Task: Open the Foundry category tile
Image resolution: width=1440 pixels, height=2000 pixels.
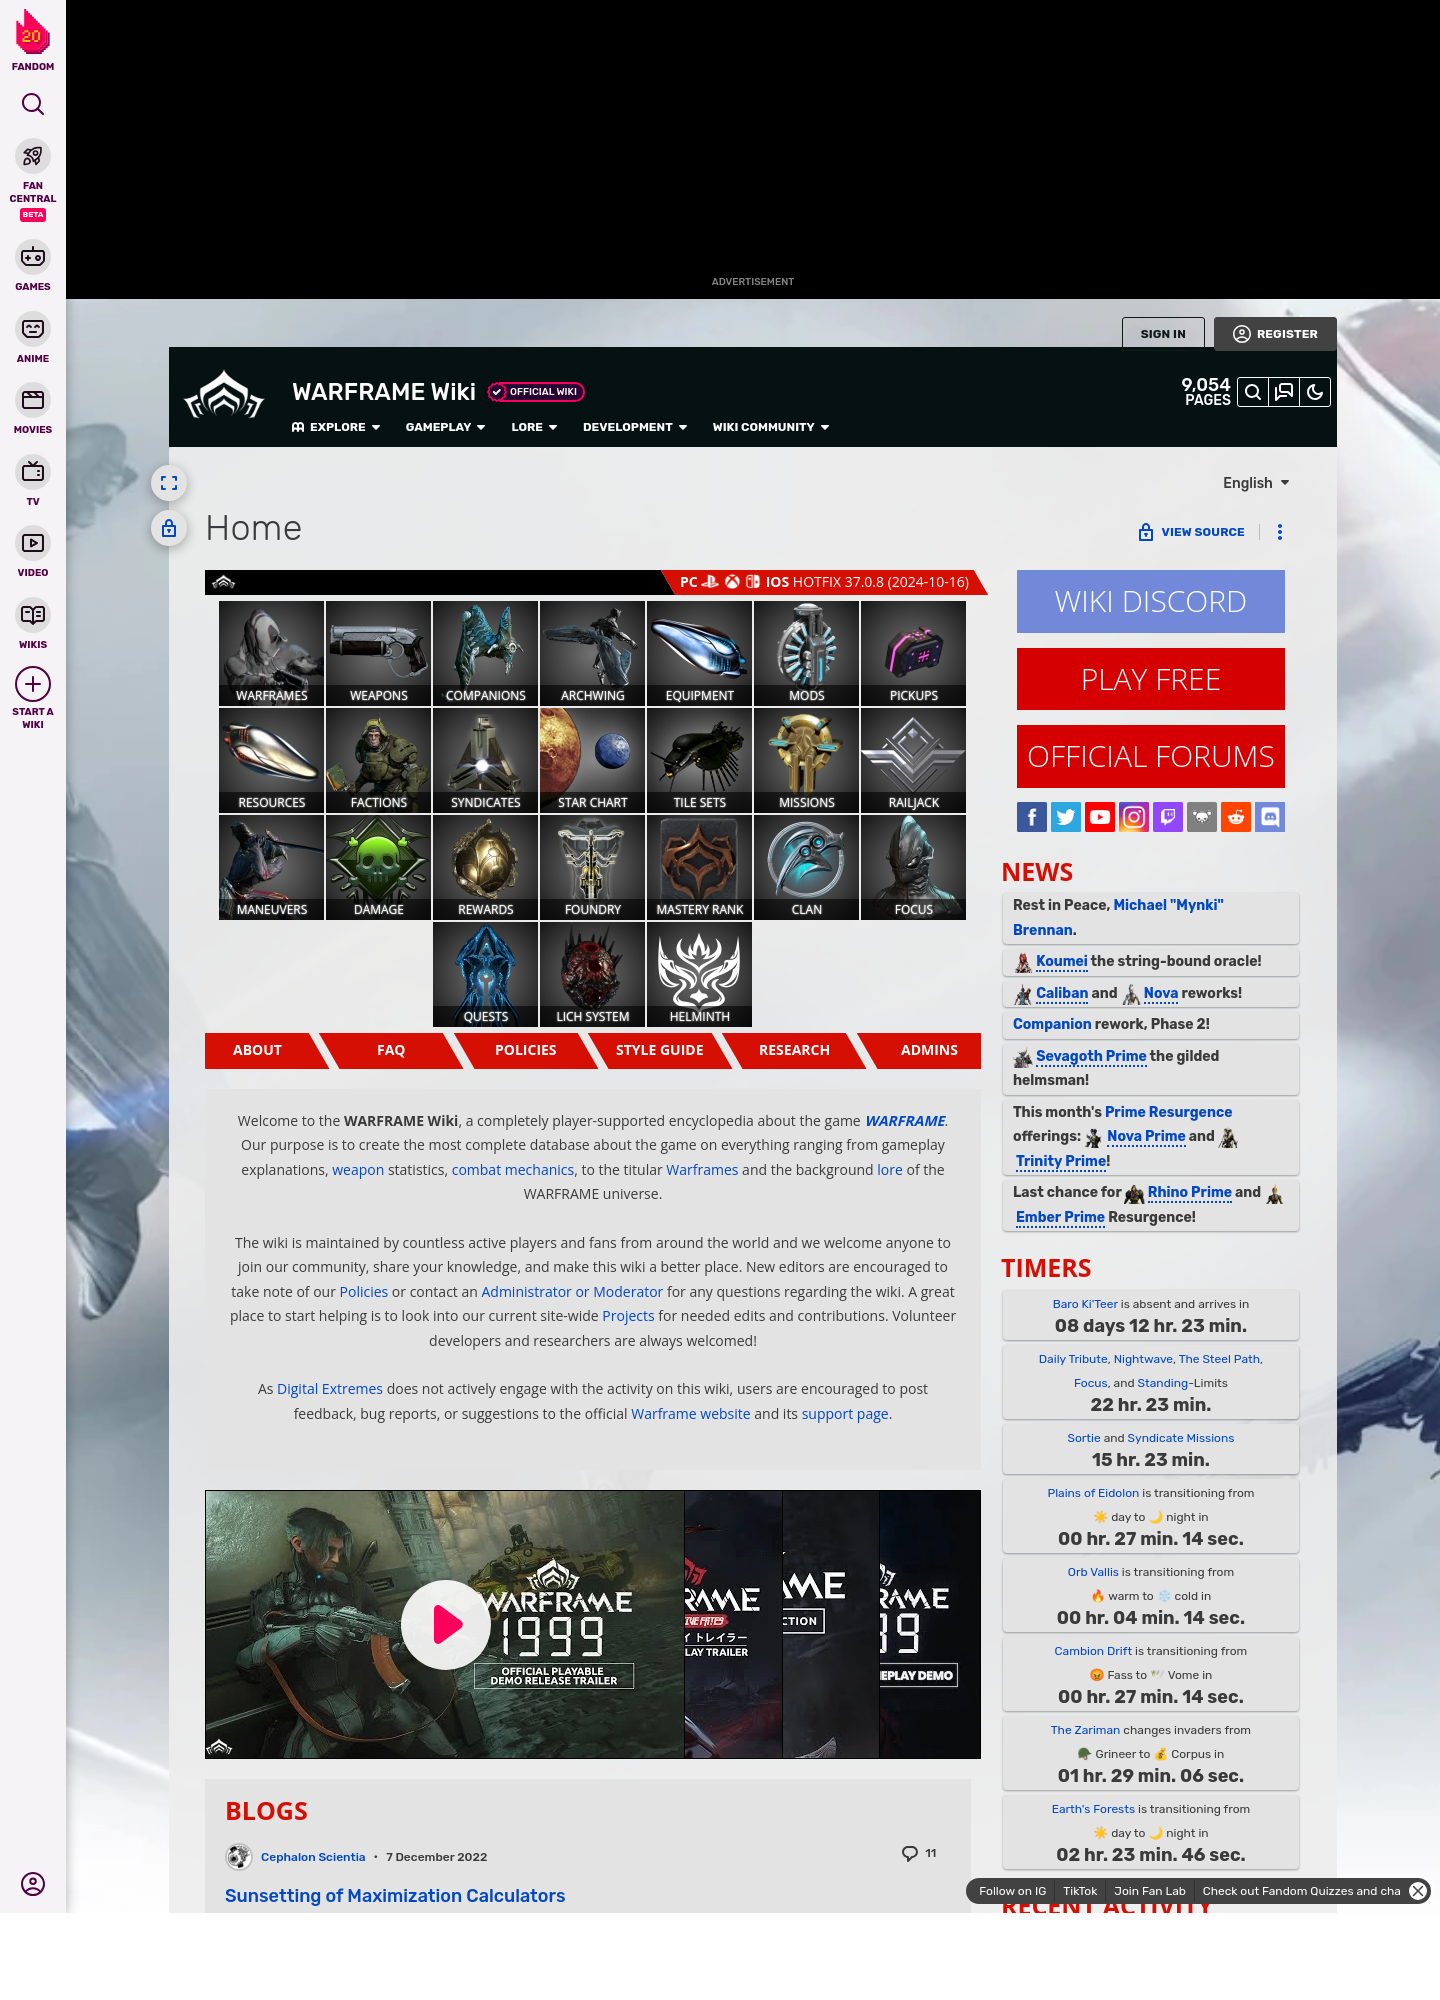Action: tap(593, 867)
